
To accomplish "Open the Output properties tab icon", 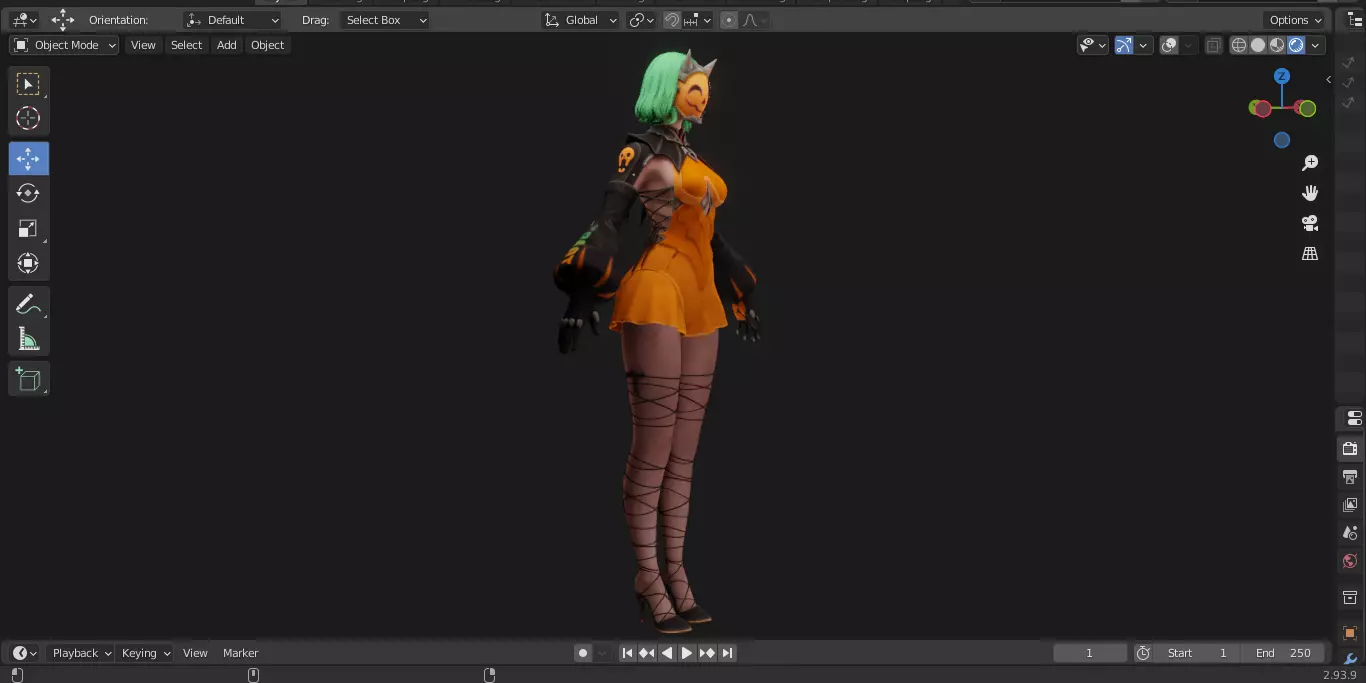I will (1351, 477).
